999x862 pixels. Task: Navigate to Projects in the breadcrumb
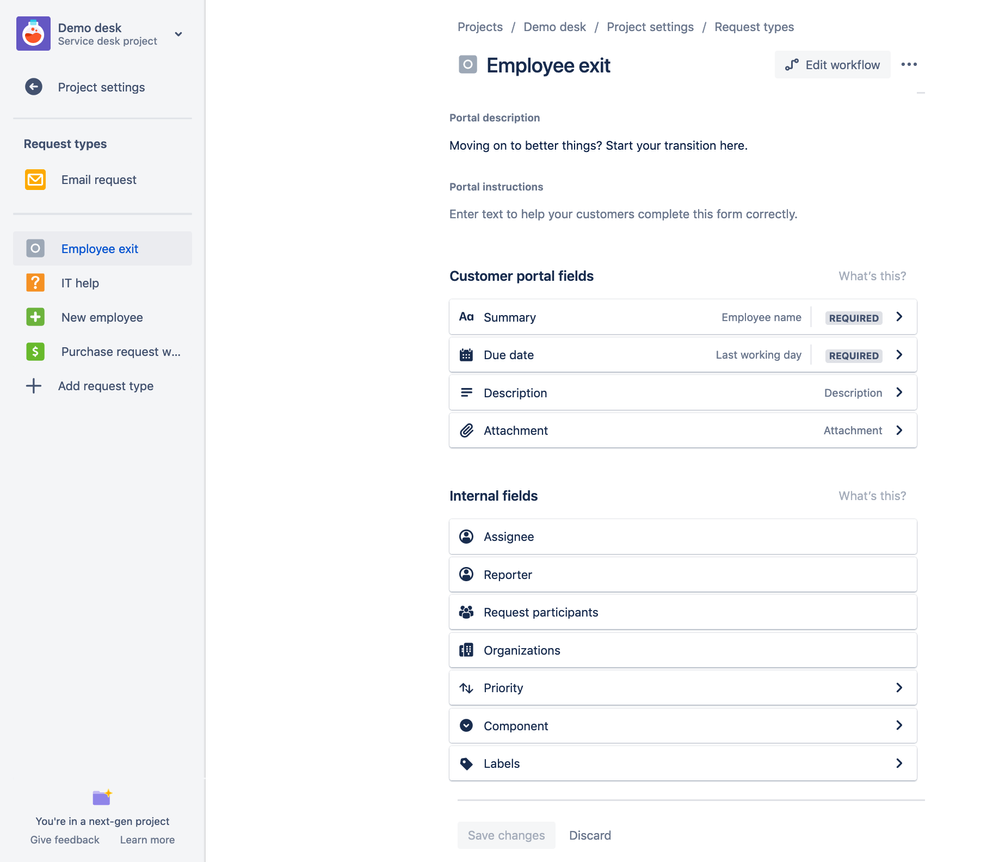tap(480, 27)
